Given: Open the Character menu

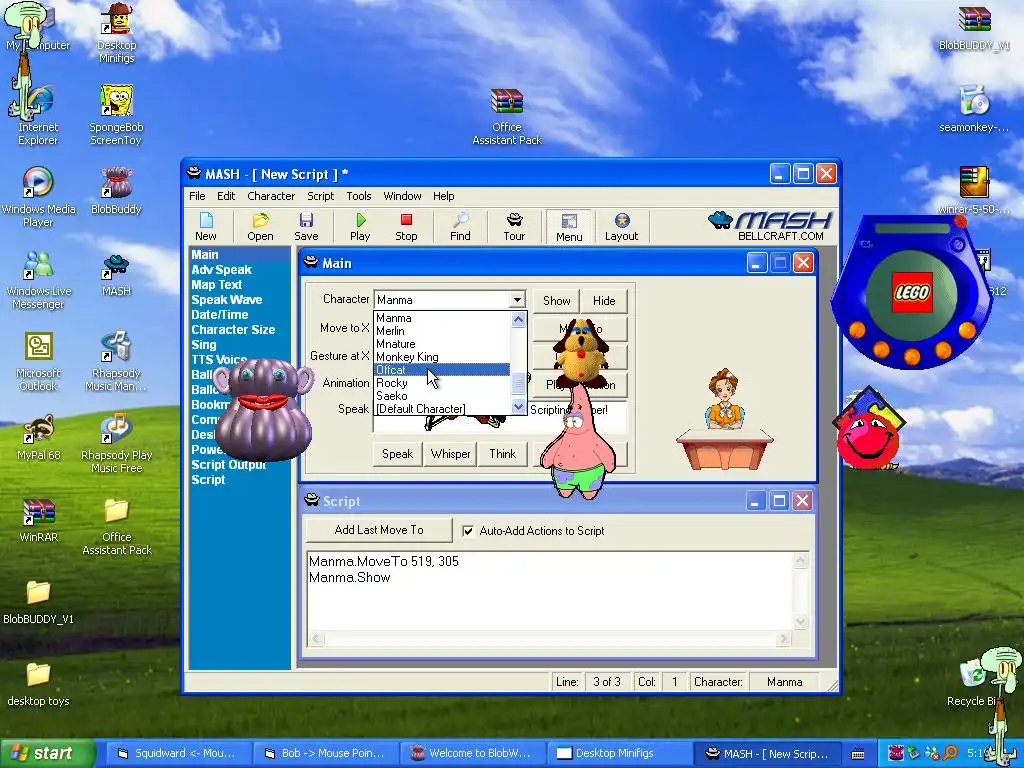Looking at the screenshot, I should click(x=271, y=196).
